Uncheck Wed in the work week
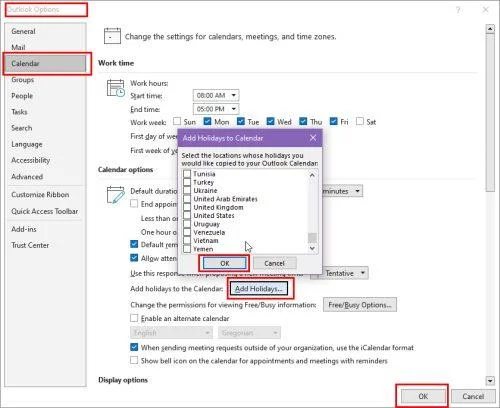Image resolution: width=500 pixels, height=408 pixels. click(270, 121)
